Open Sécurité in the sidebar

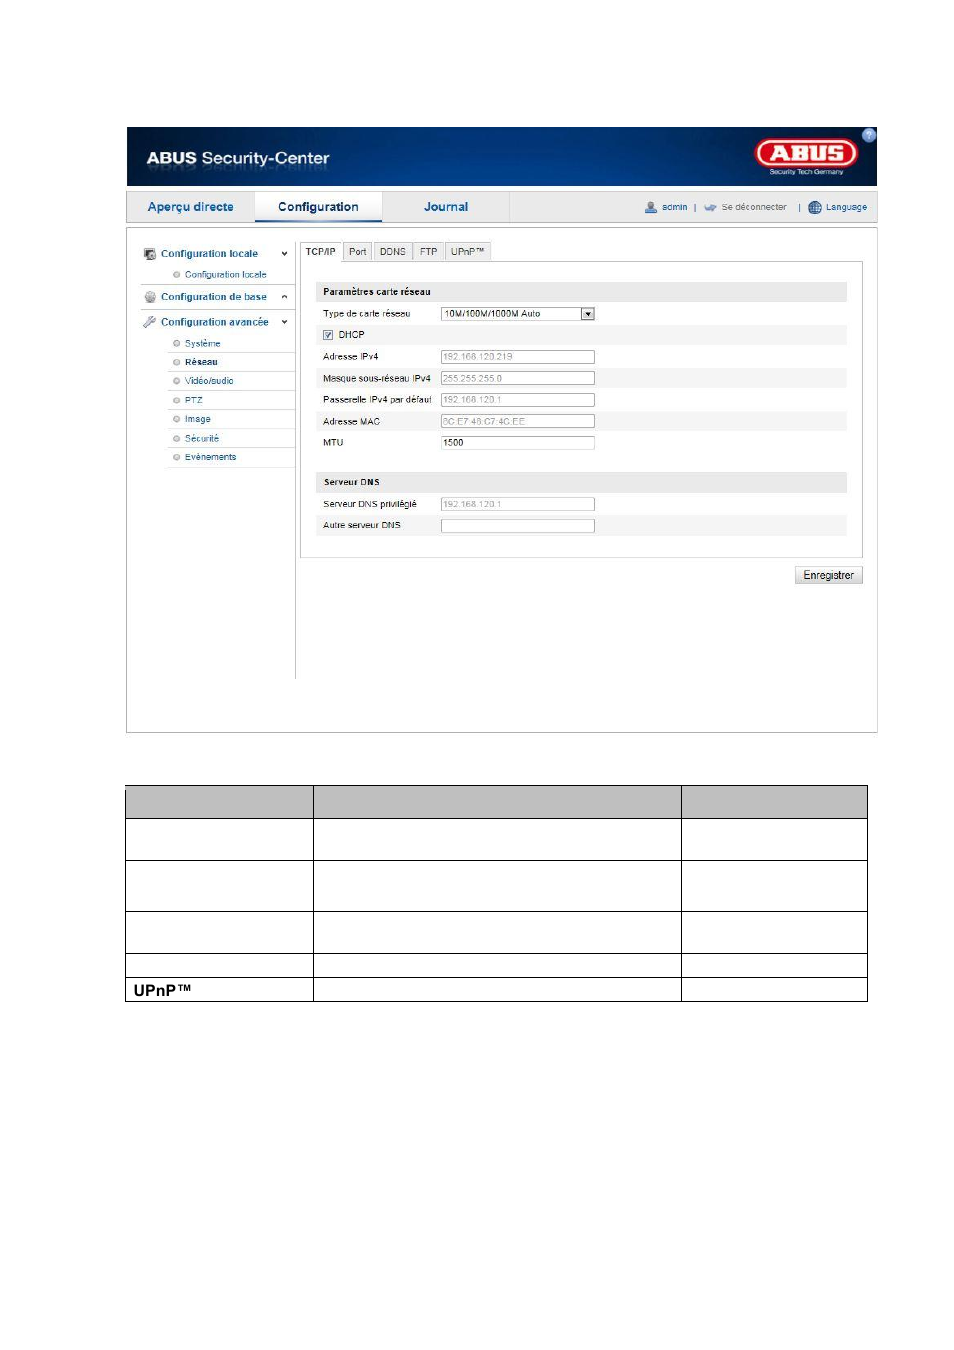(202, 438)
